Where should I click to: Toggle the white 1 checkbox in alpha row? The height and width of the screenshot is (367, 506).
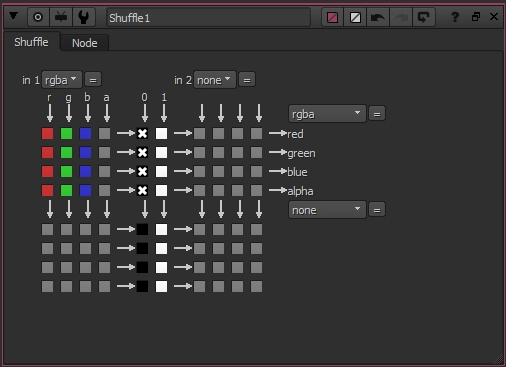tap(161, 190)
